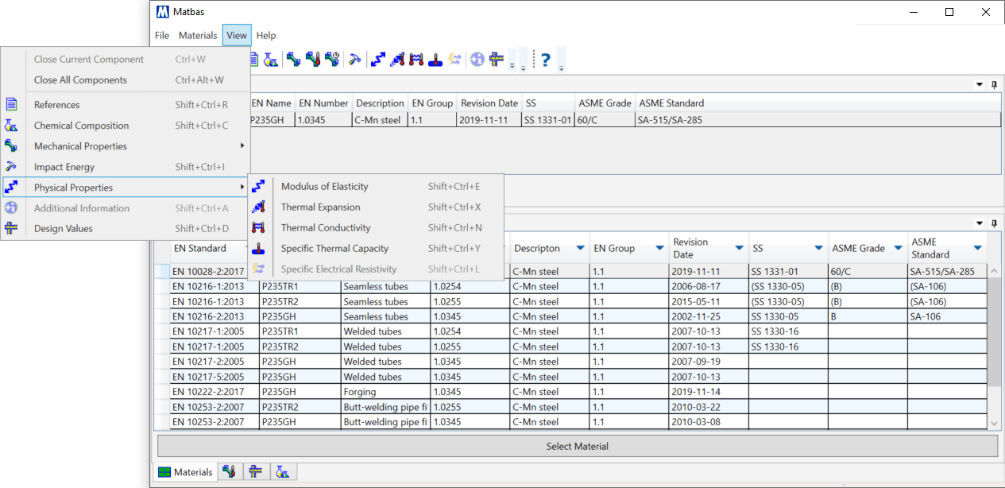
Task: Click the Specific Thermal Capacity toolbar icon
Action: click(436, 59)
